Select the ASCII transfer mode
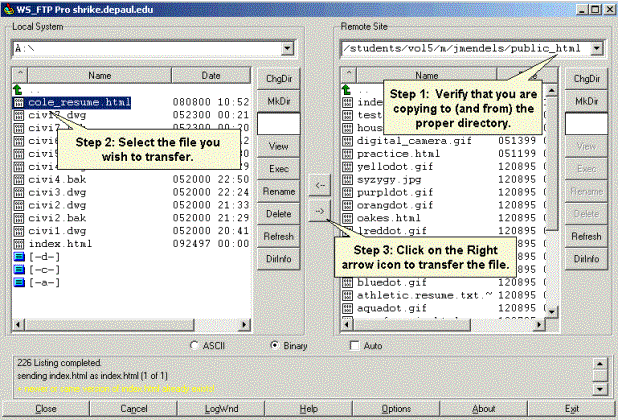The width and height of the screenshot is (618, 420). click(x=195, y=346)
